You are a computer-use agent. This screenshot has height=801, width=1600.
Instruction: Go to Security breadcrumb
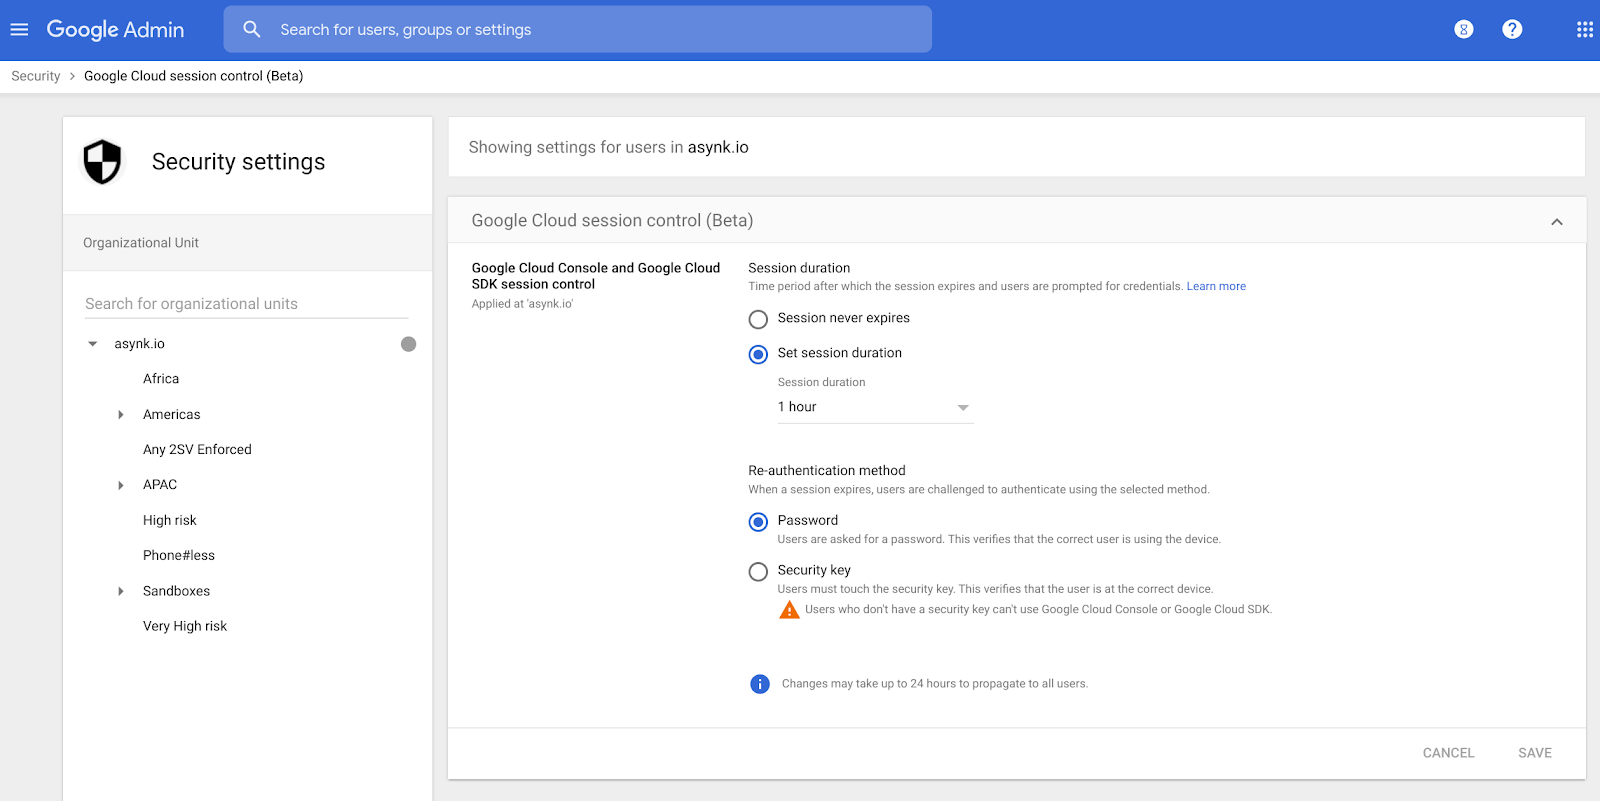pyautogui.click(x=36, y=76)
